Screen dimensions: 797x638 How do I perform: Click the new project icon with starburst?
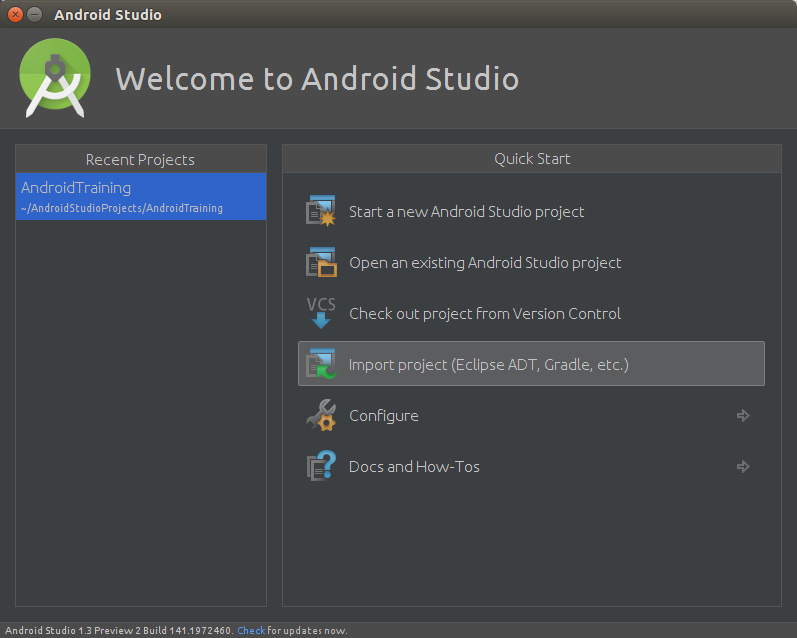(x=321, y=211)
